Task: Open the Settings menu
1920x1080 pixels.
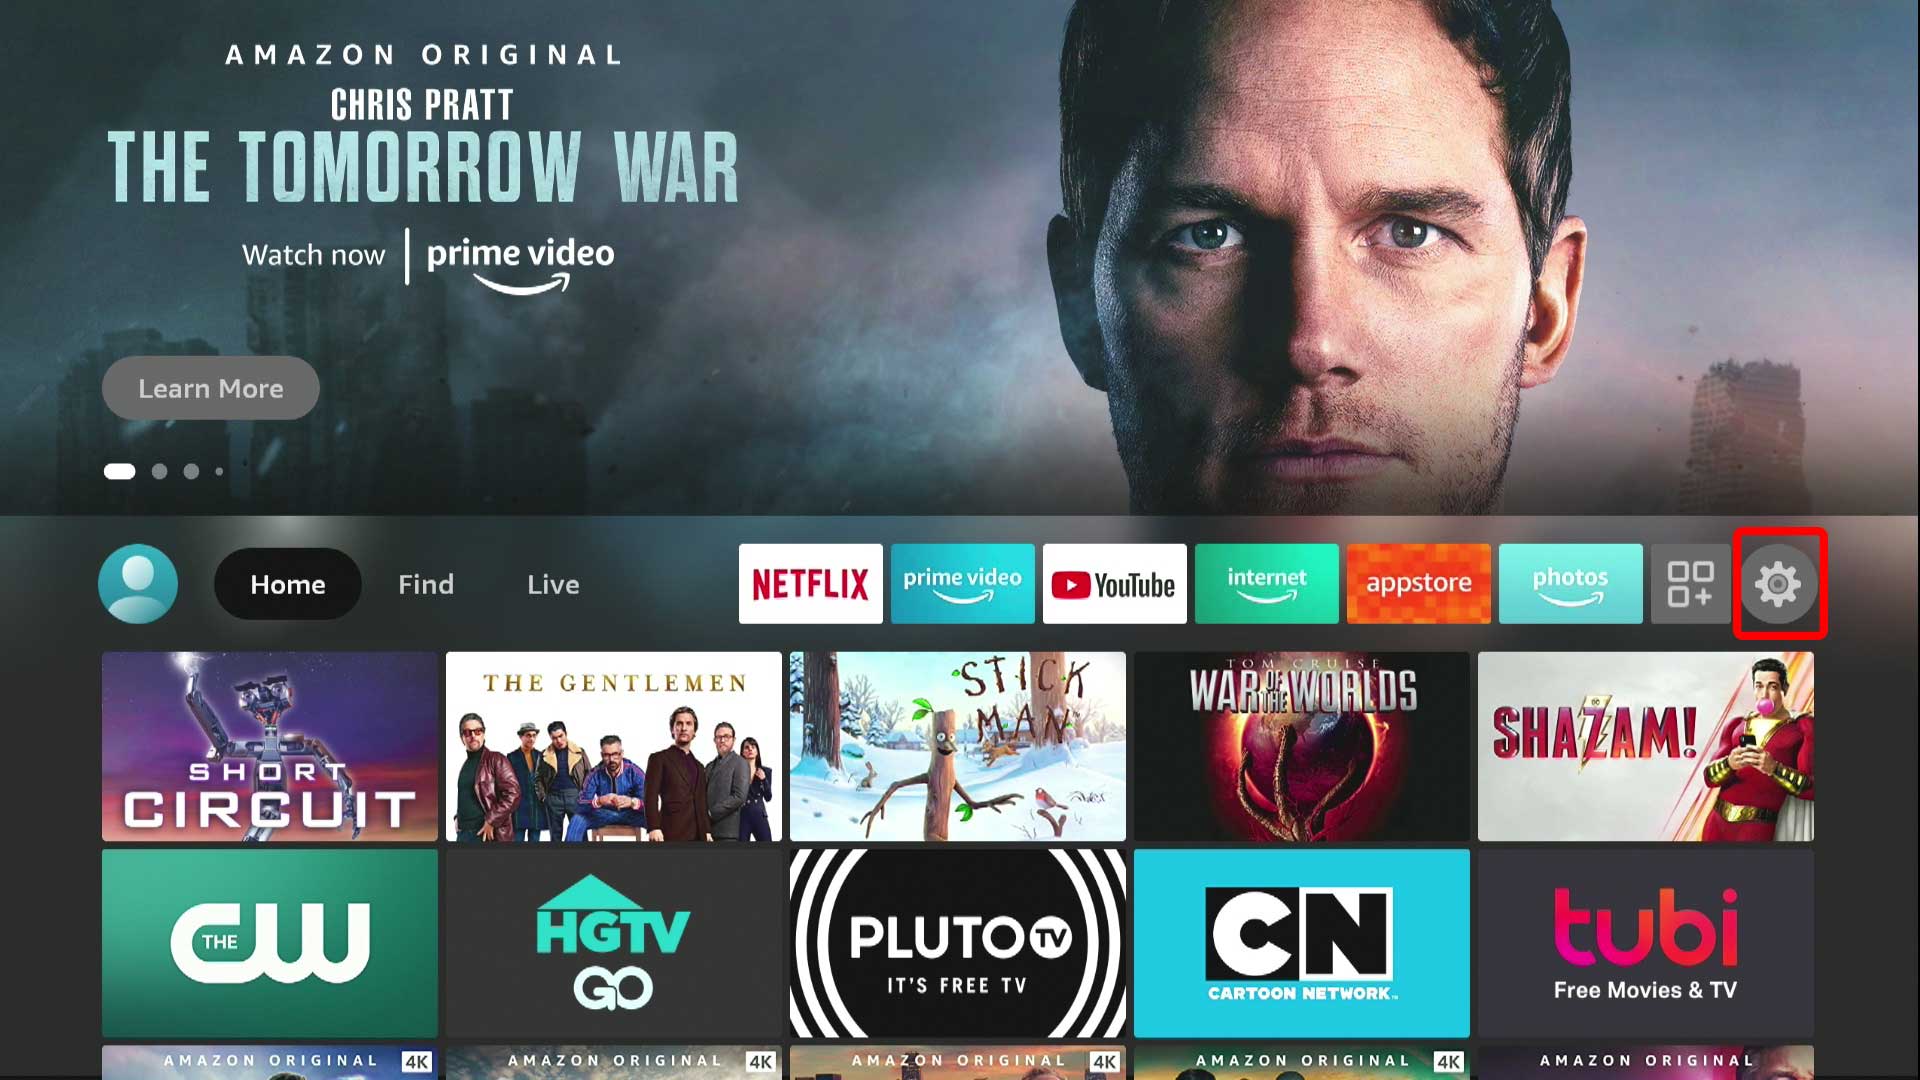Action: click(x=1778, y=583)
